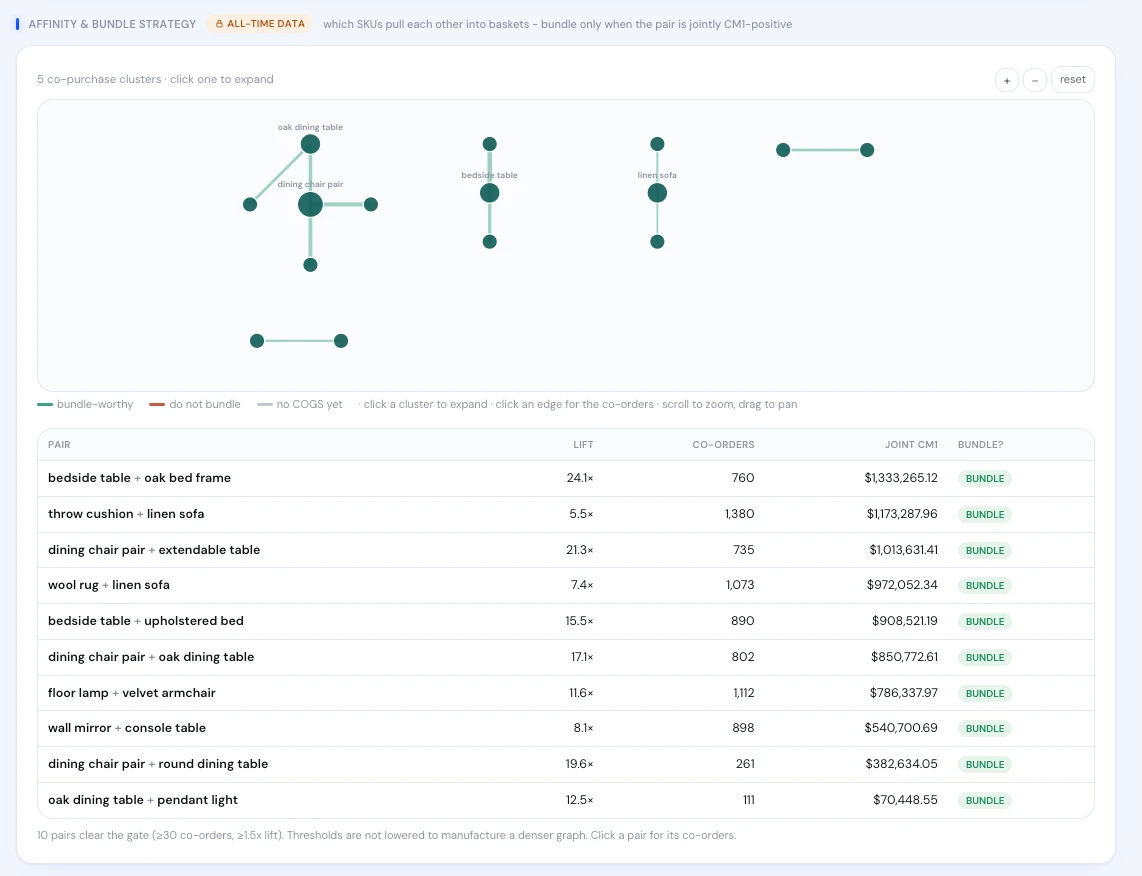The width and height of the screenshot is (1142, 876).
Task: Open the bedside table + oak bed frame pair
Action: 566,478
